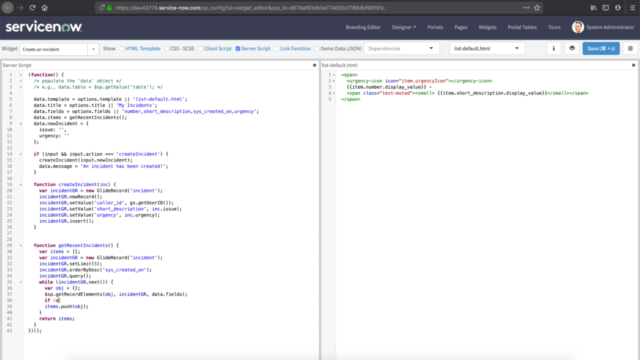Click 'data.items = getRecentIncidents();' line
This screenshot has height=360, width=640.
[80, 118]
